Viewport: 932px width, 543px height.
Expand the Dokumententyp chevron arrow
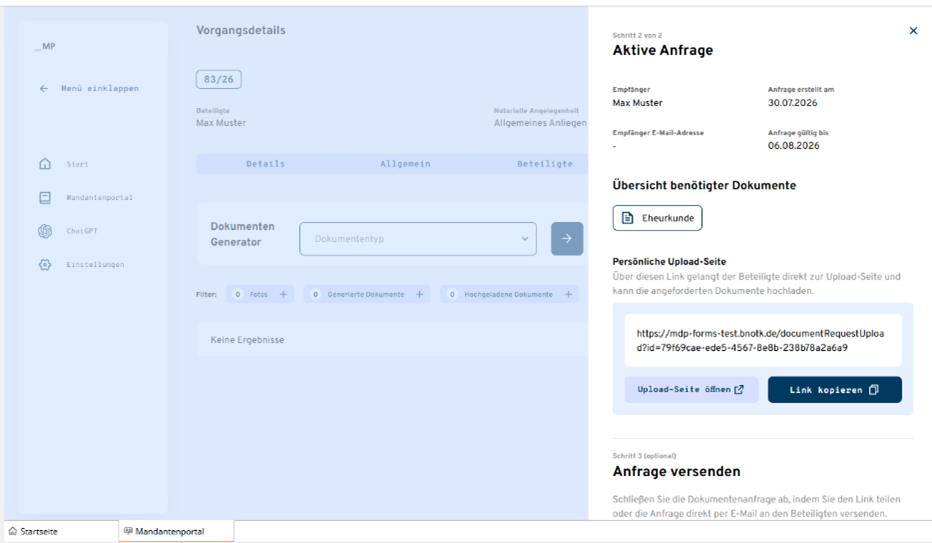coord(525,239)
